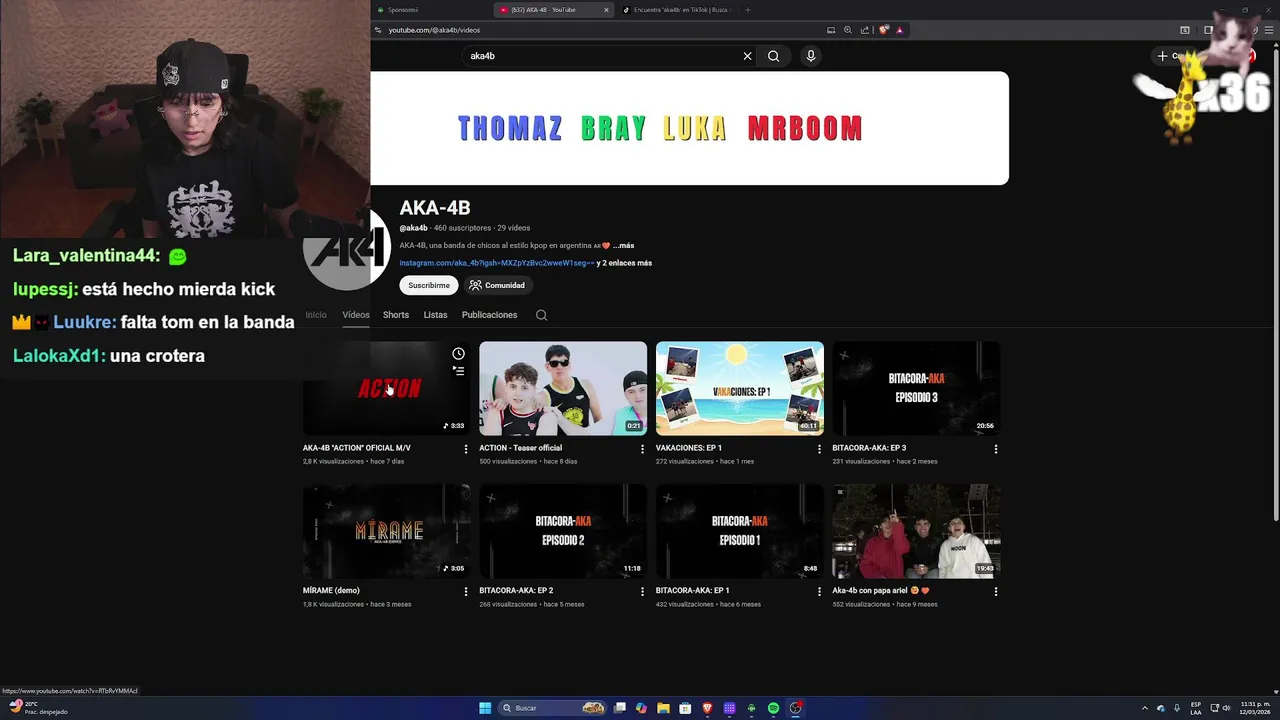Open BITACORA-AKA EPISODIO 2 thumbnail
The image size is (1280, 720).
(x=563, y=531)
